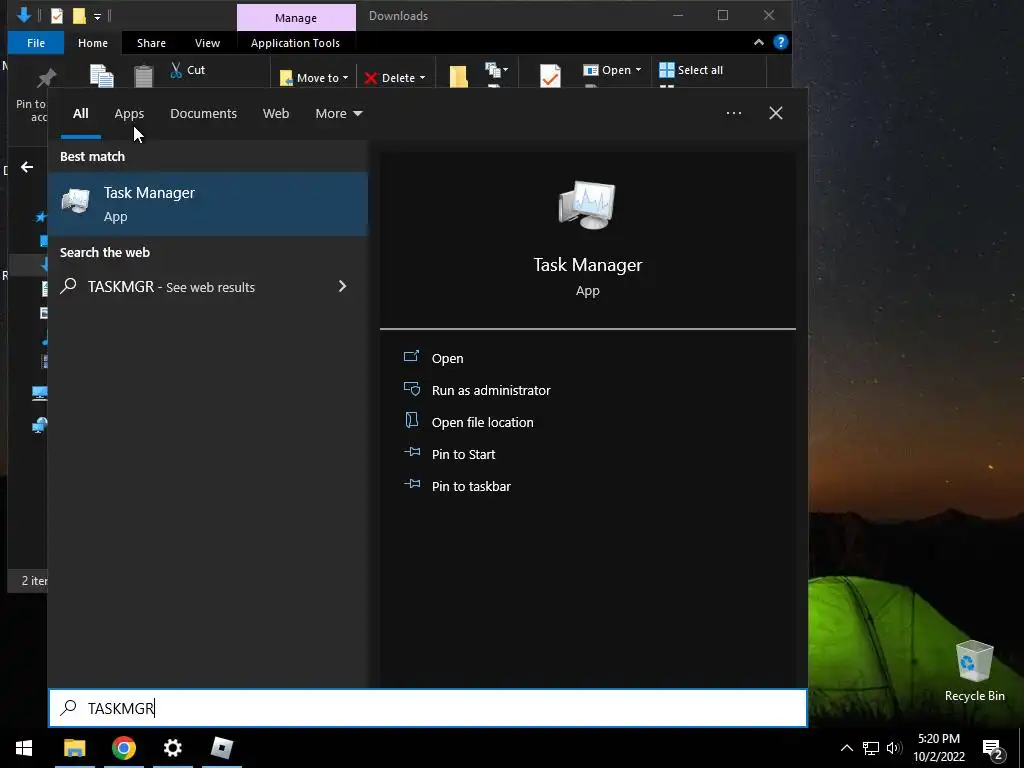Click Select all in Explorer ribbon

pos(691,70)
